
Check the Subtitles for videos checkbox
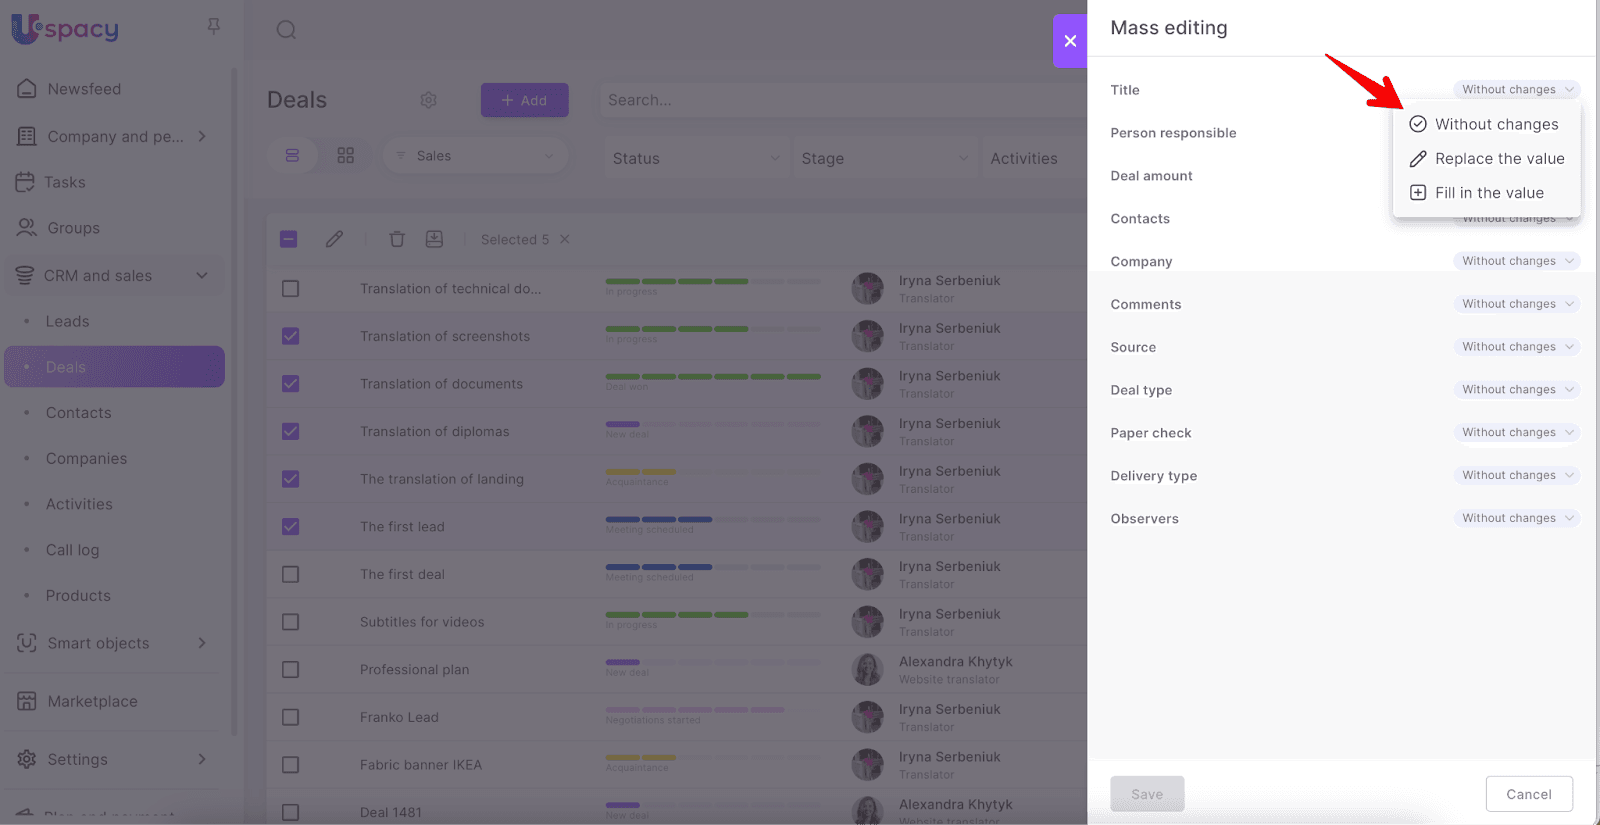(x=290, y=622)
